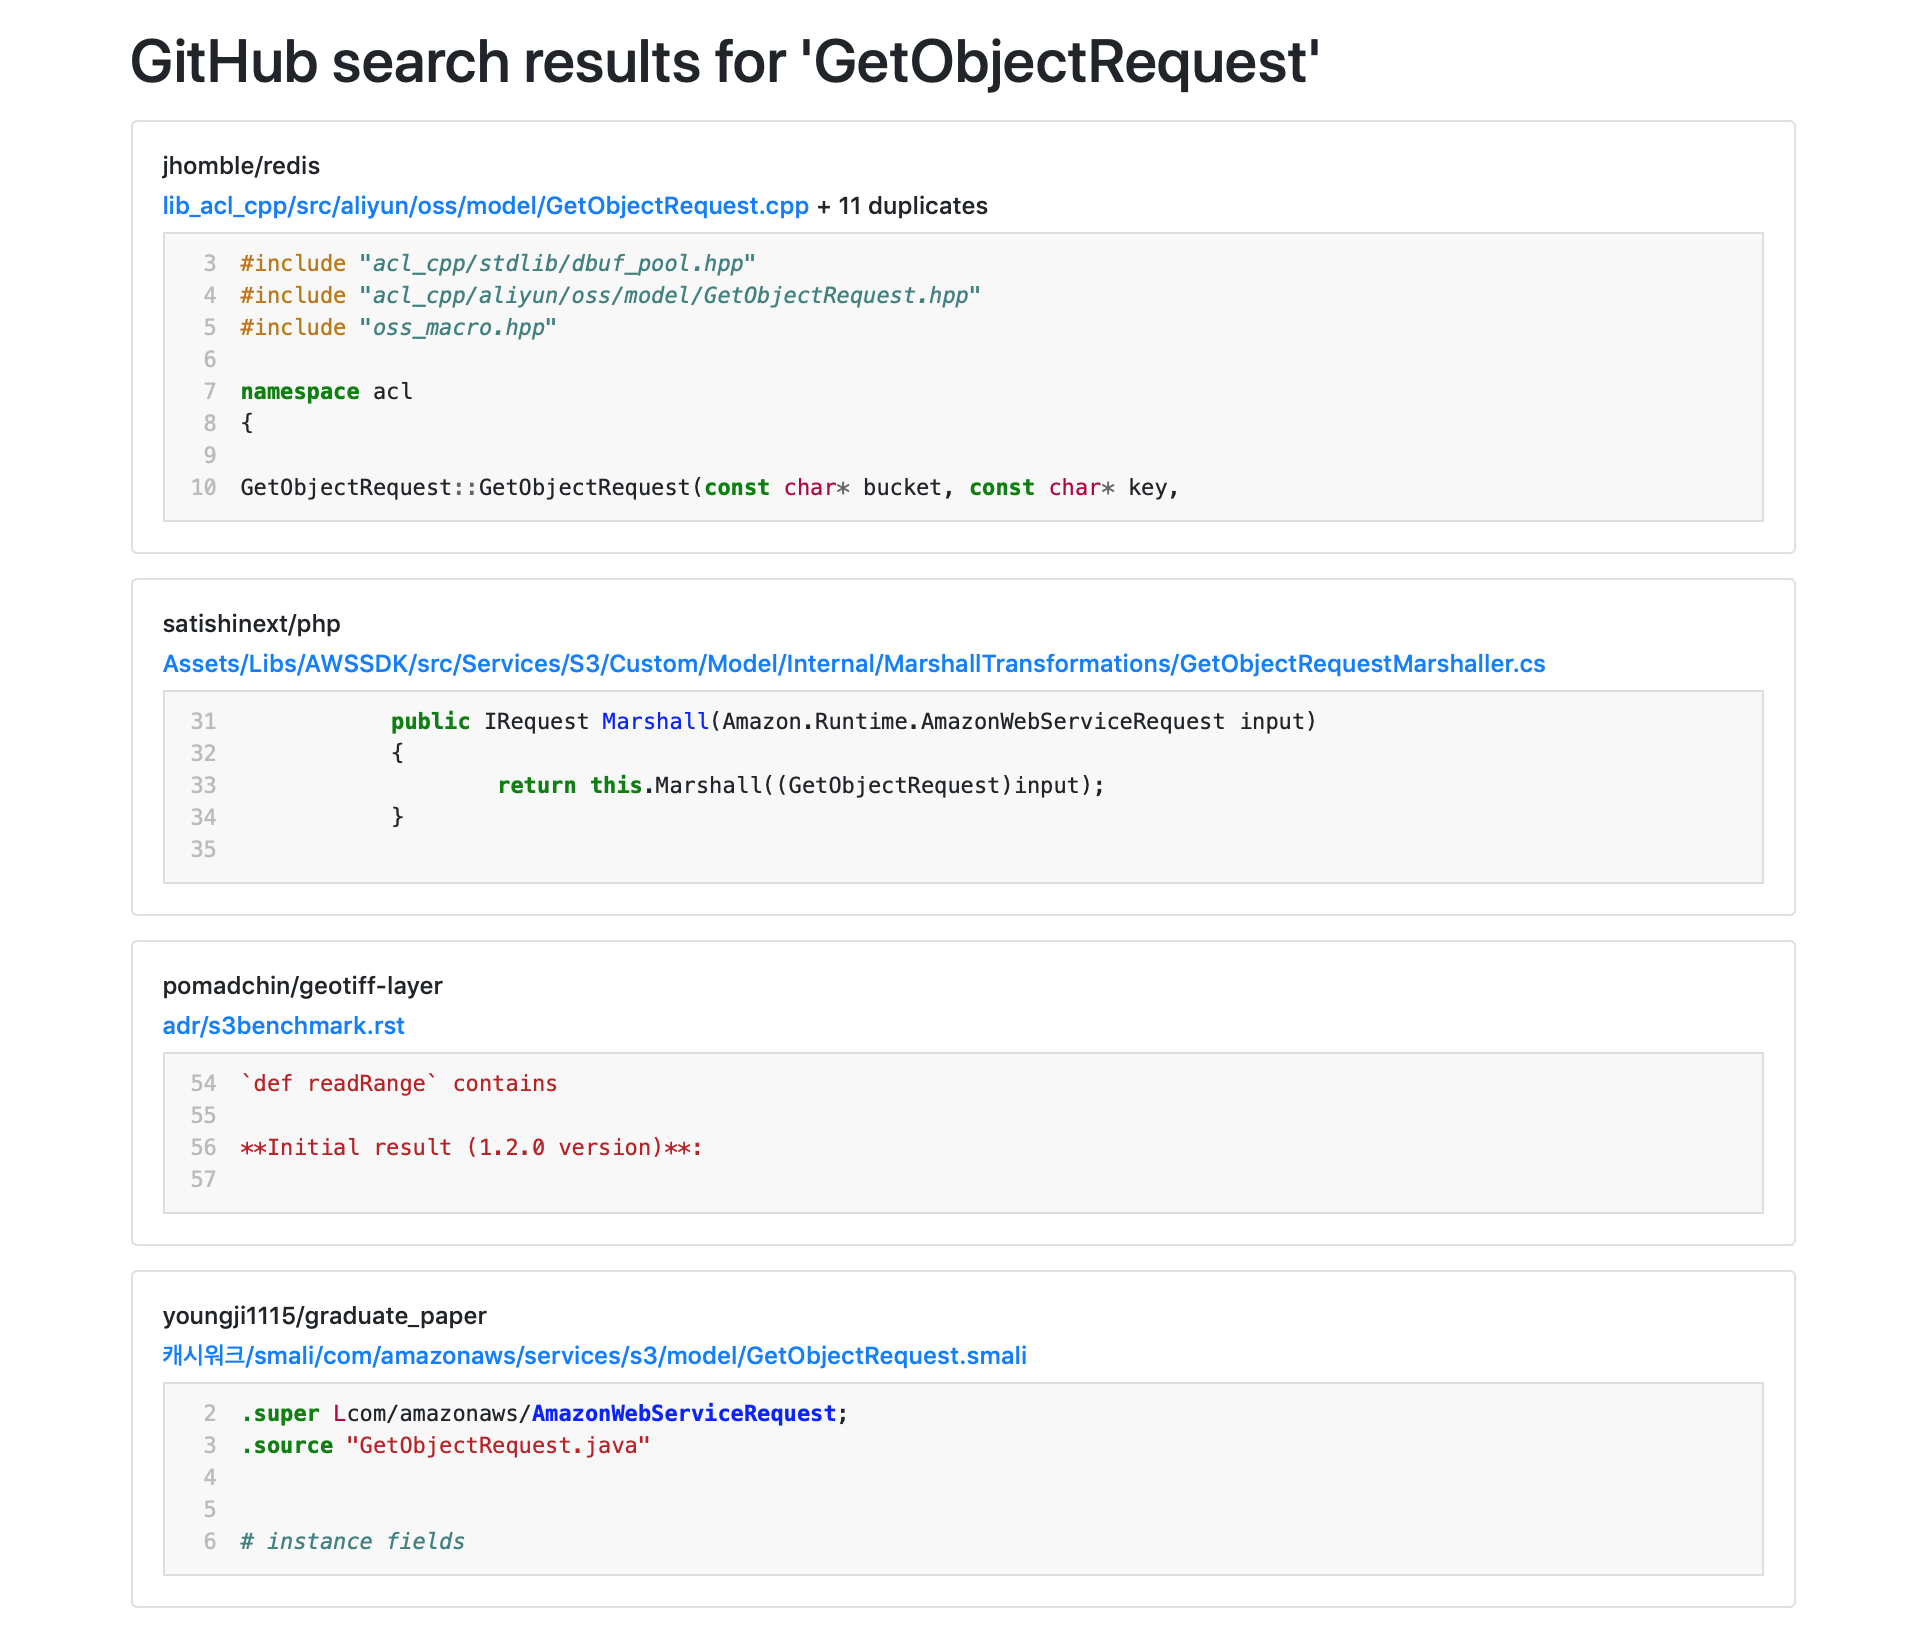Click the '.source "GetObjectRequest.java"' line

445,1446
